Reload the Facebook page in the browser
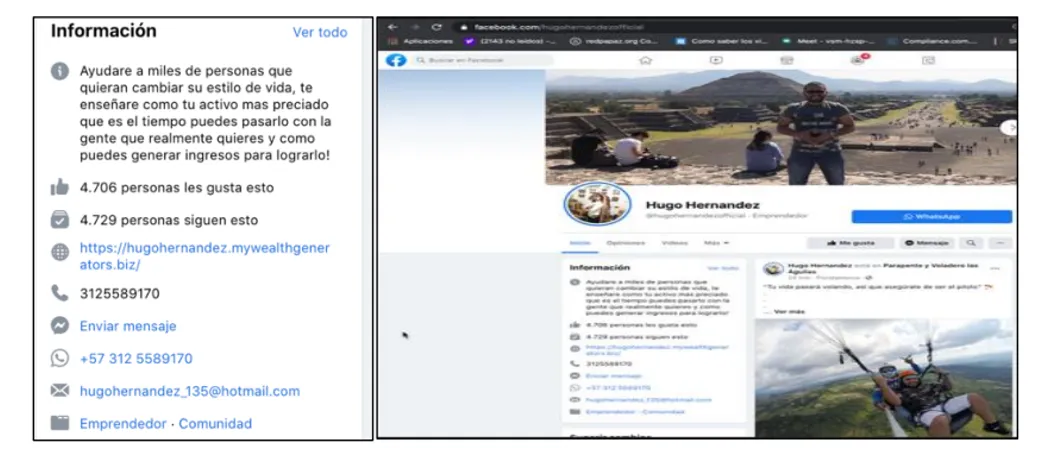1053x452 pixels. (x=437, y=27)
